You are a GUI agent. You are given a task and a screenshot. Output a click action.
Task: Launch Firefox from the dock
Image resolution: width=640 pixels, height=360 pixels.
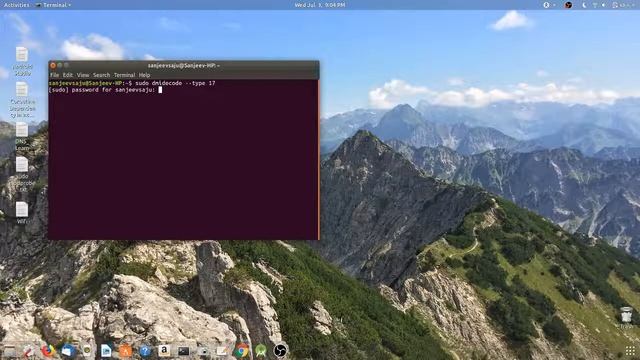[x=48, y=350]
